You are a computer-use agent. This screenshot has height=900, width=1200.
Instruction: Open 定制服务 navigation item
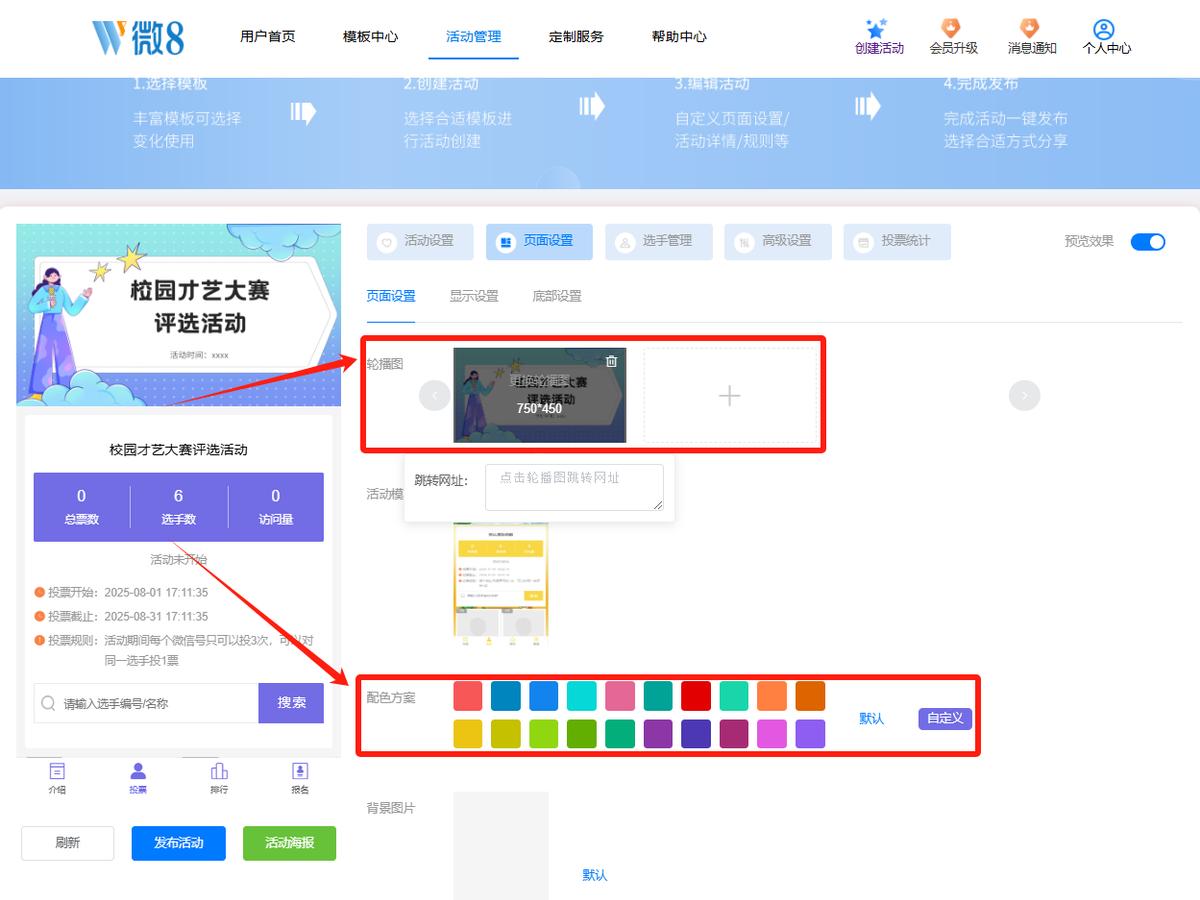click(x=576, y=36)
